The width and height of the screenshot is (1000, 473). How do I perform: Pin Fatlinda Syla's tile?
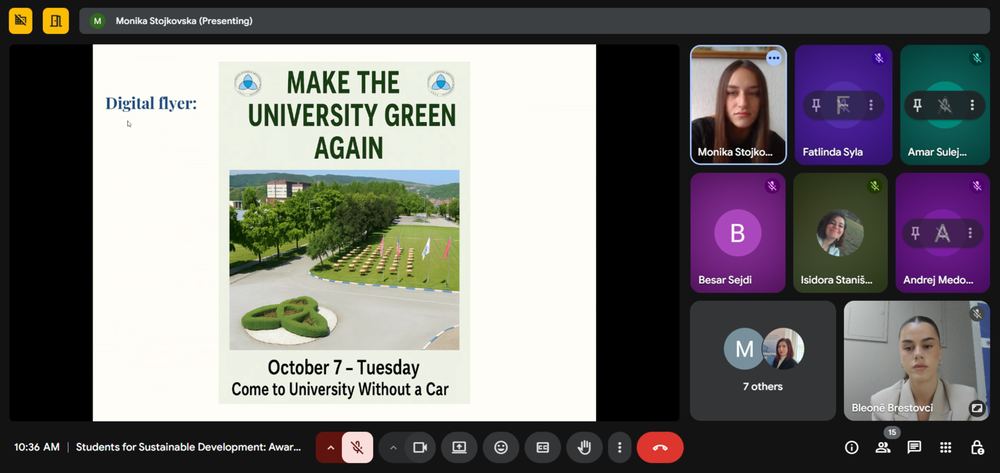(816, 105)
